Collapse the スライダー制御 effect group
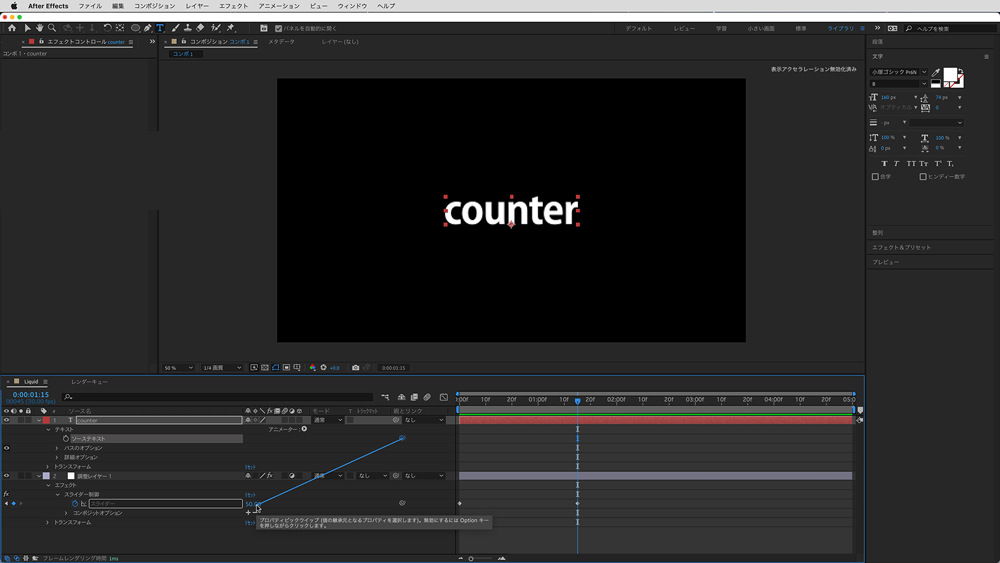The height and width of the screenshot is (563, 1000). tap(56, 494)
